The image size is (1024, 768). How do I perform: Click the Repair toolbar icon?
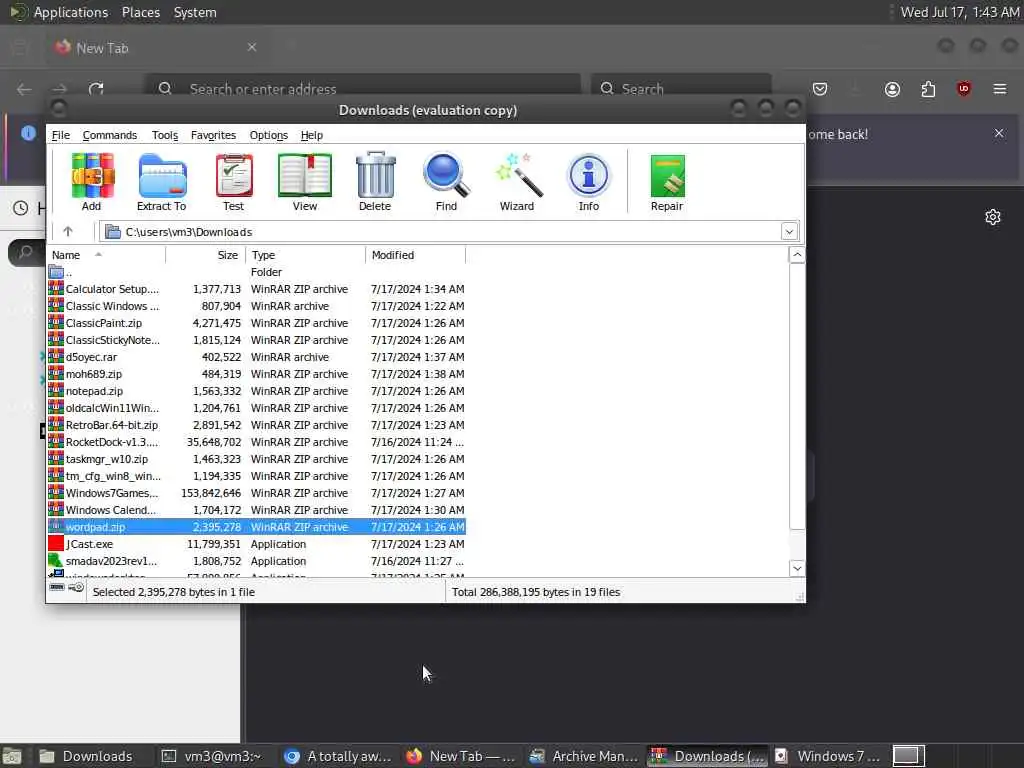[667, 181]
